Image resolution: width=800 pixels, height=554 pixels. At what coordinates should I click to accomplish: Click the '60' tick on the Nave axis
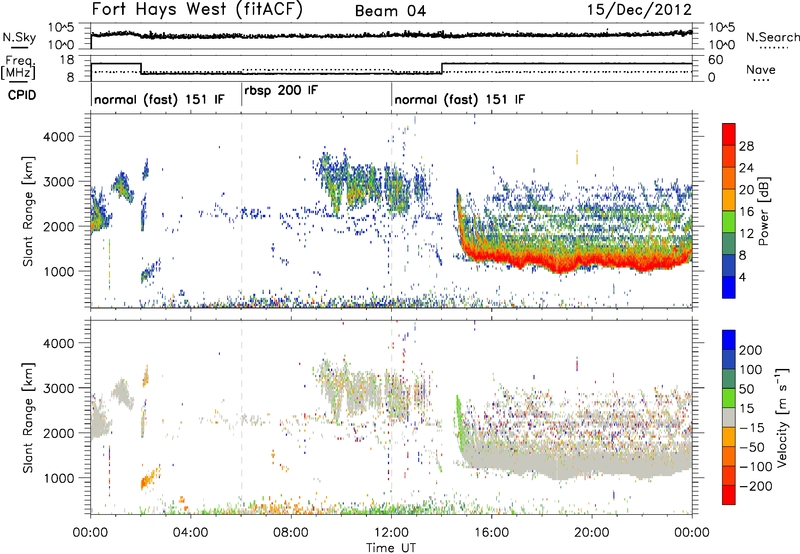[x=716, y=60]
